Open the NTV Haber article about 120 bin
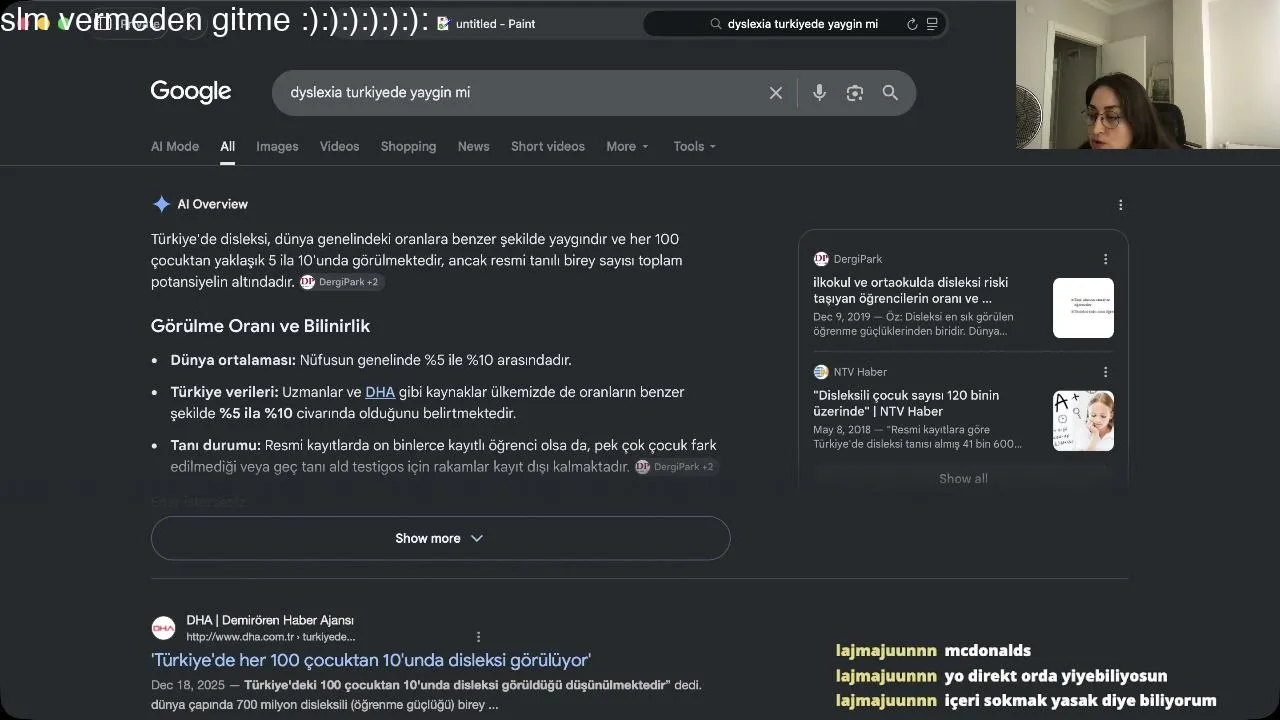Screen dimensions: 1280x720 pyautogui.click(x=906, y=403)
